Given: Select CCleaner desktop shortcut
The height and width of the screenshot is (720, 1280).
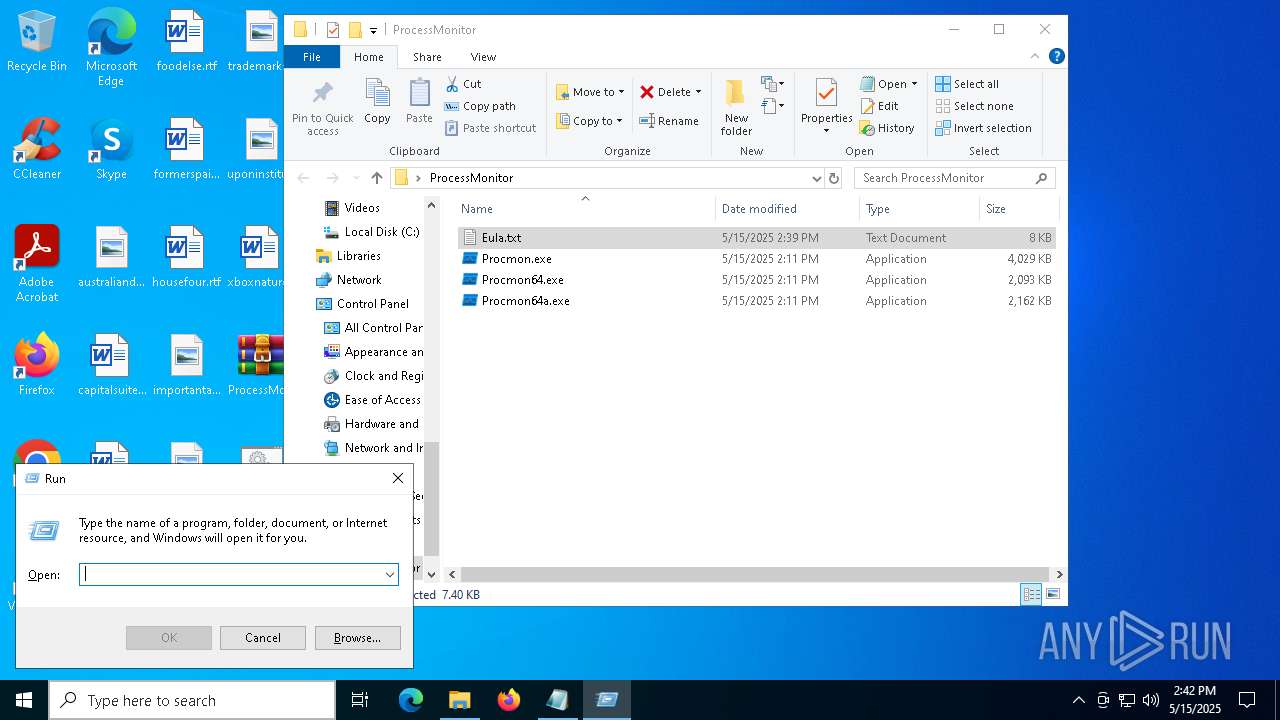Looking at the screenshot, I should tap(37, 149).
